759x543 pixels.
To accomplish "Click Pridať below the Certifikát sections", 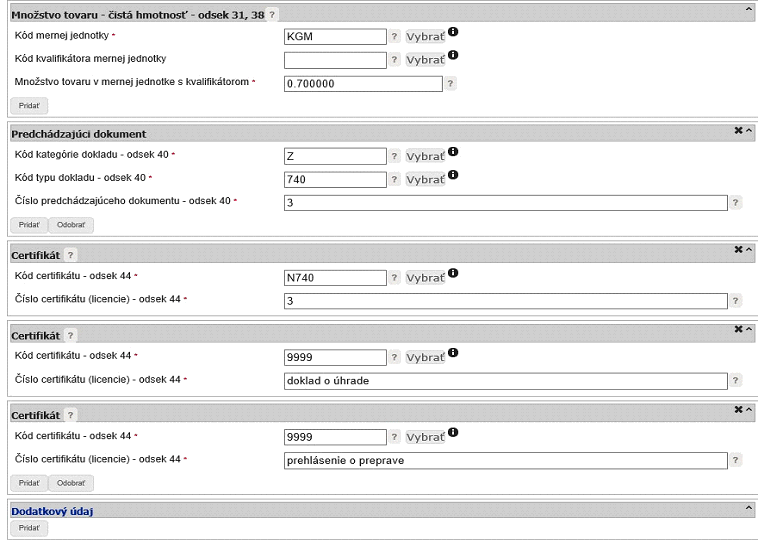I will (29, 483).
